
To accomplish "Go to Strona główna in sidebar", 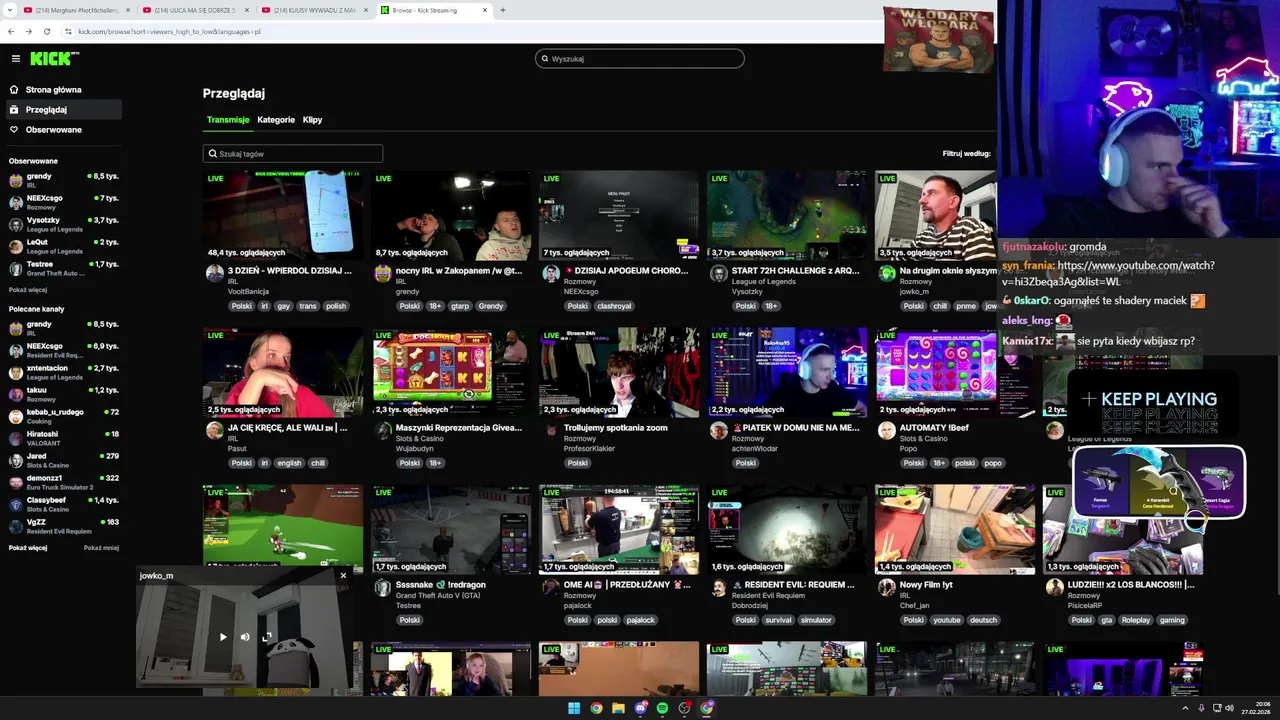I will (x=53, y=90).
